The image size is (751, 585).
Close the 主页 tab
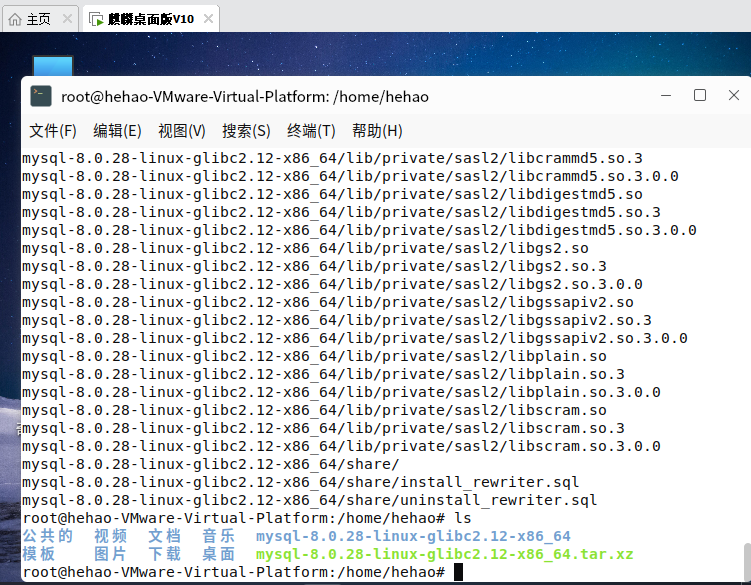coord(68,19)
